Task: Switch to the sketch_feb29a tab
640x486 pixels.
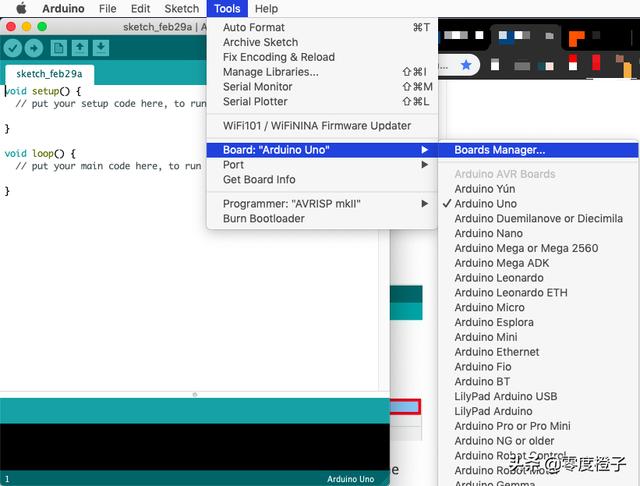Action: (x=49, y=74)
